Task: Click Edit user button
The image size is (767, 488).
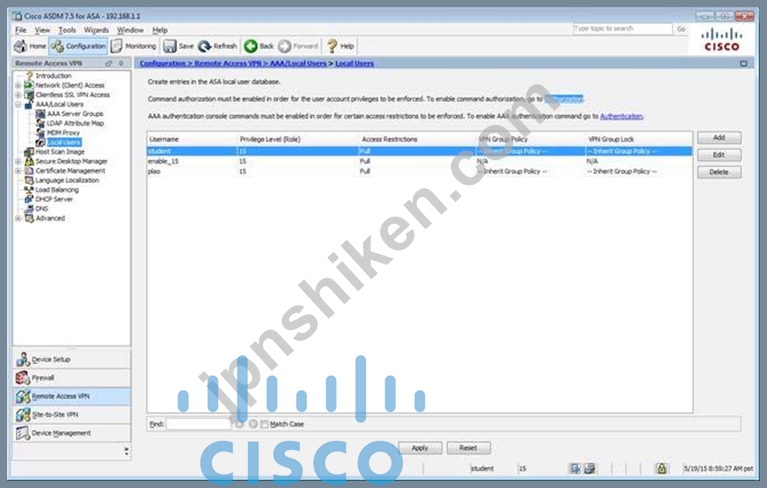Action: coord(719,155)
